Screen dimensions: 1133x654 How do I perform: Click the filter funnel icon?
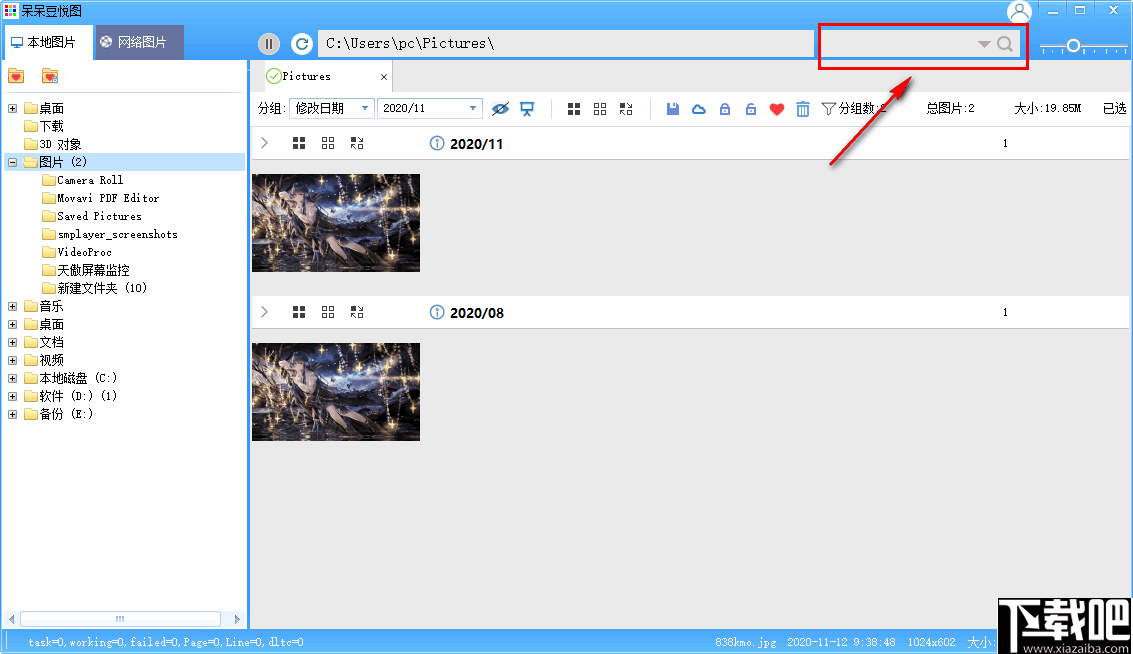click(x=828, y=109)
